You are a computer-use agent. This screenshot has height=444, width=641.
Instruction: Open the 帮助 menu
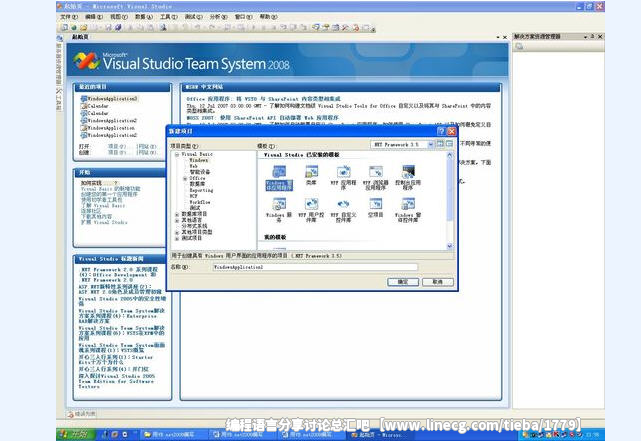(x=268, y=17)
